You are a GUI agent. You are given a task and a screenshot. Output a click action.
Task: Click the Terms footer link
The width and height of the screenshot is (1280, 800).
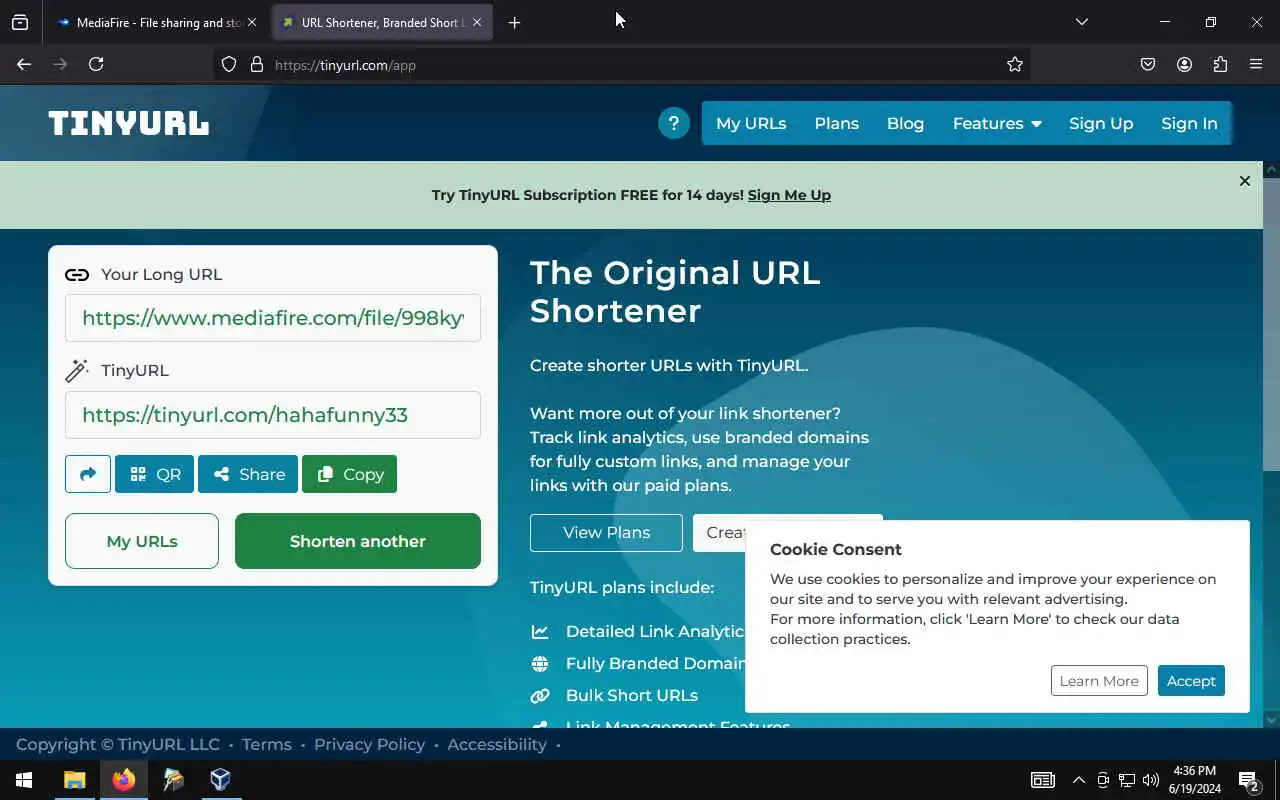point(267,744)
